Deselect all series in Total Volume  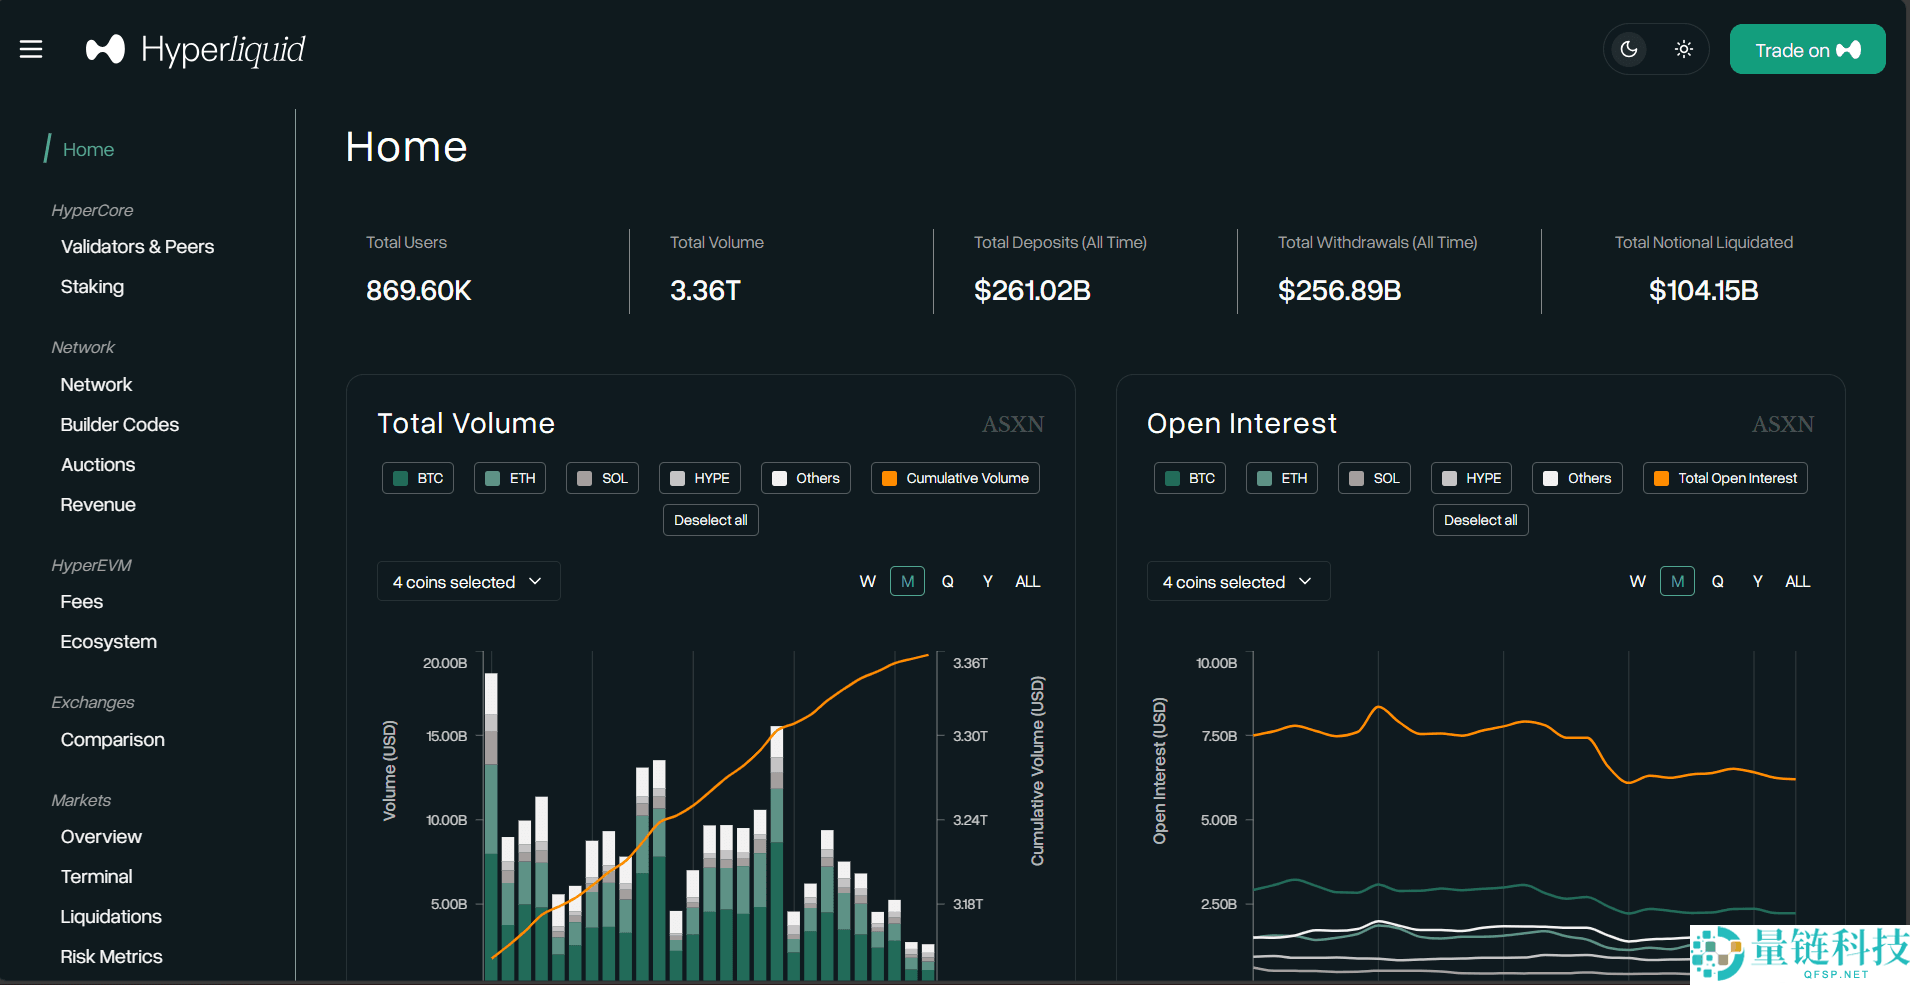711,520
